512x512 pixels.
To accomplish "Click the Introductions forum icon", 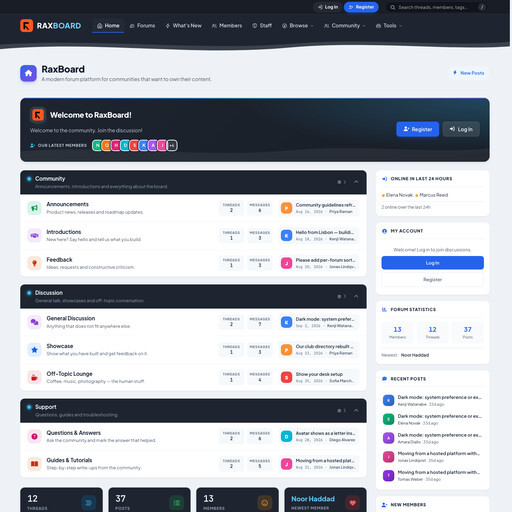I will 34,236.
